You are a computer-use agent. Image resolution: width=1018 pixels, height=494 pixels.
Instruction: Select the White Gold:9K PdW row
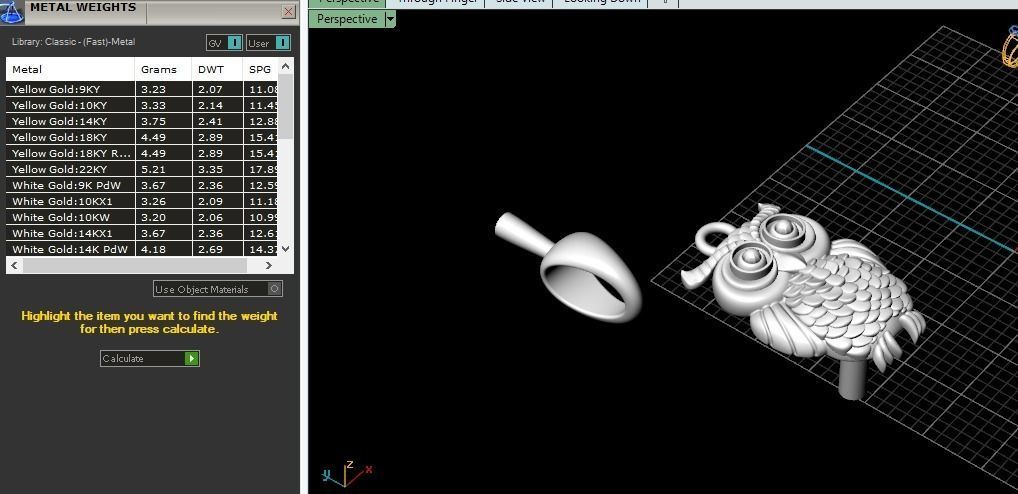142,185
